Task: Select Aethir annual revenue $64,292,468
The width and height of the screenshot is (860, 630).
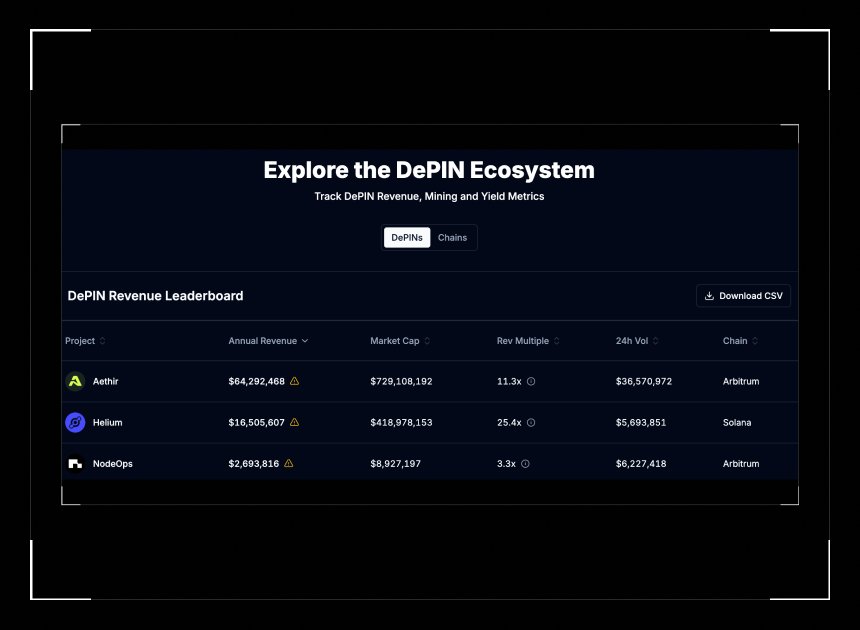Action: (x=256, y=381)
